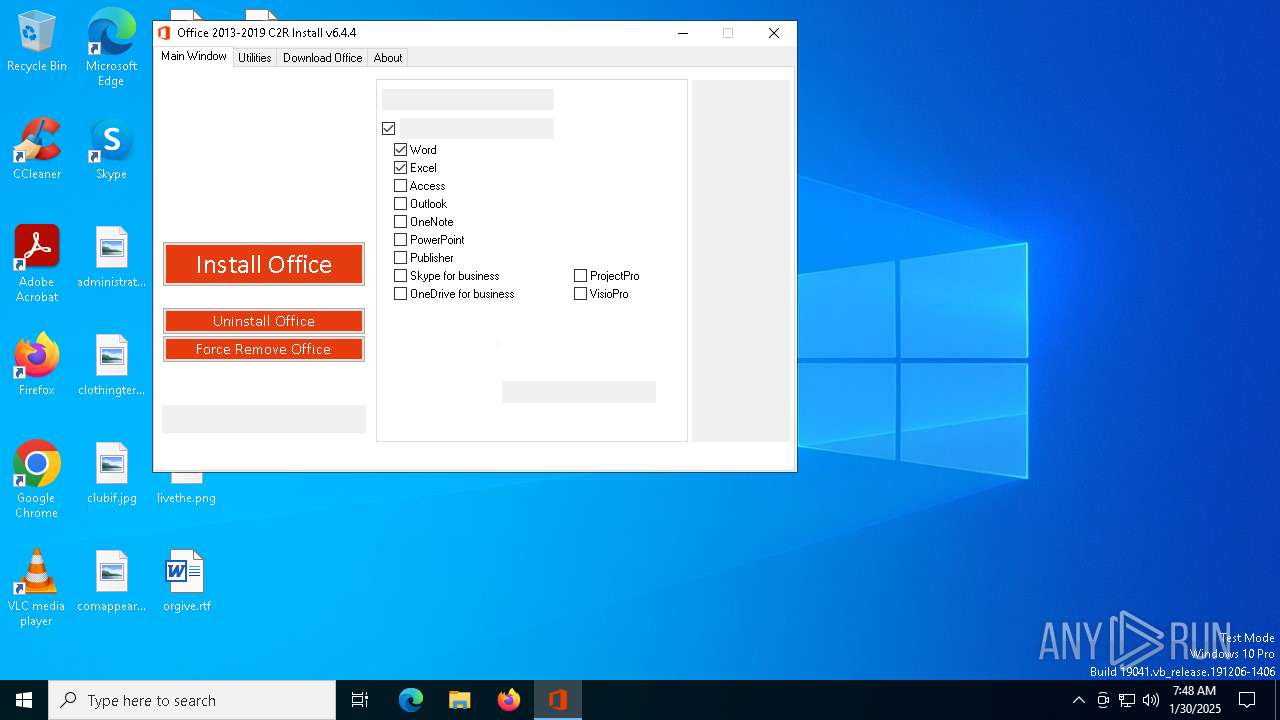Viewport: 1280px width, 720px height.
Task: Open the orgive.rtf Word document
Action: [186, 581]
